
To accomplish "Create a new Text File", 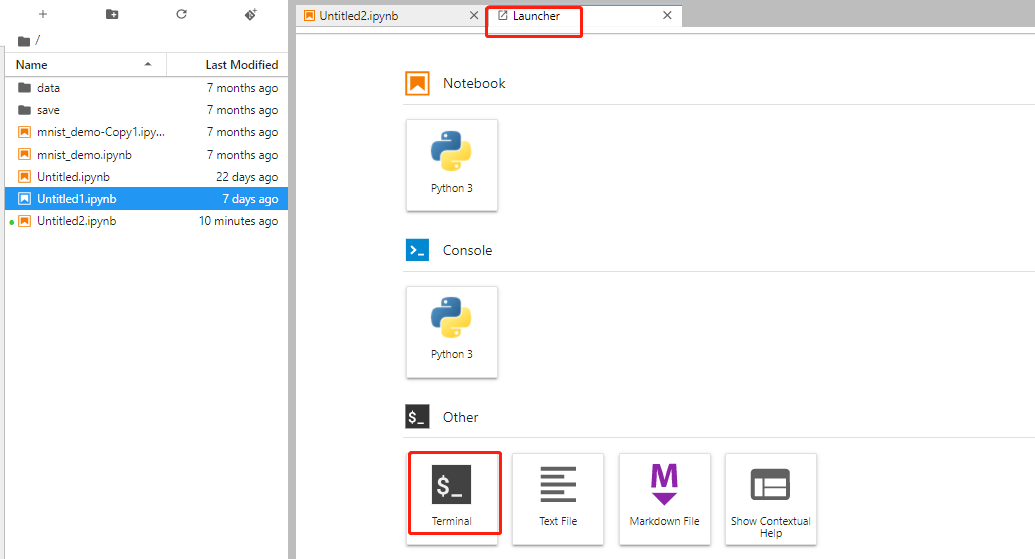I will click(558, 498).
